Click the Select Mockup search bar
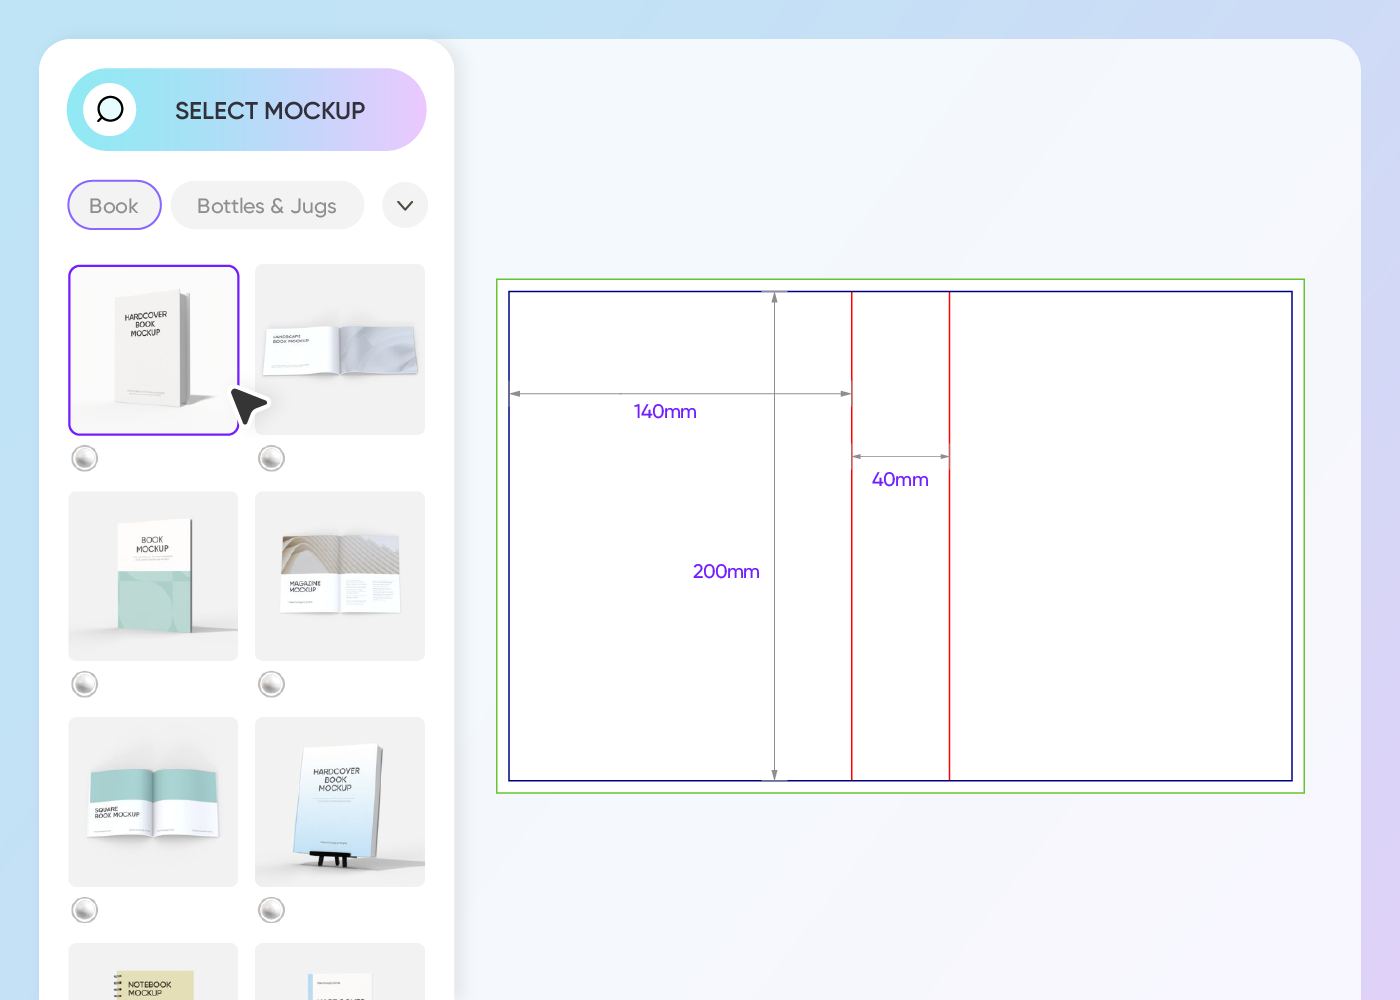1400x1000 pixels. 270,110
